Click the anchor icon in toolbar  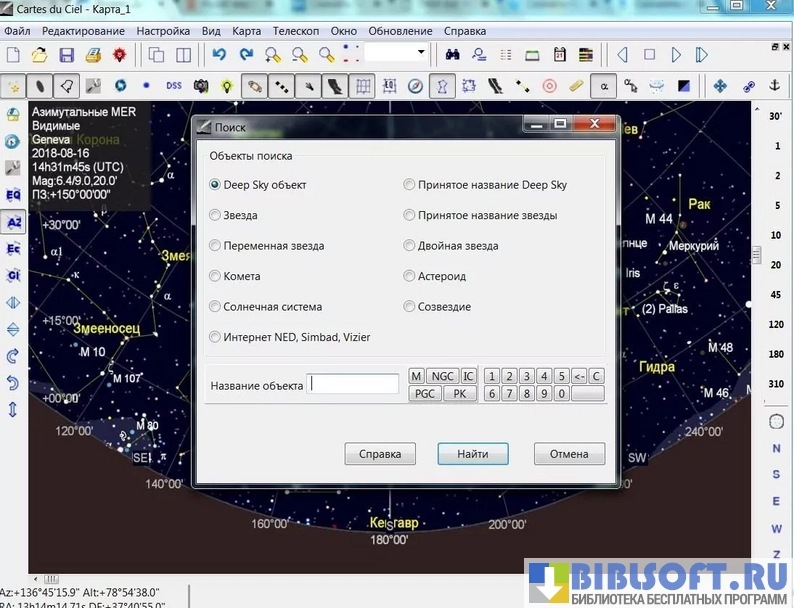click(773, 87)
